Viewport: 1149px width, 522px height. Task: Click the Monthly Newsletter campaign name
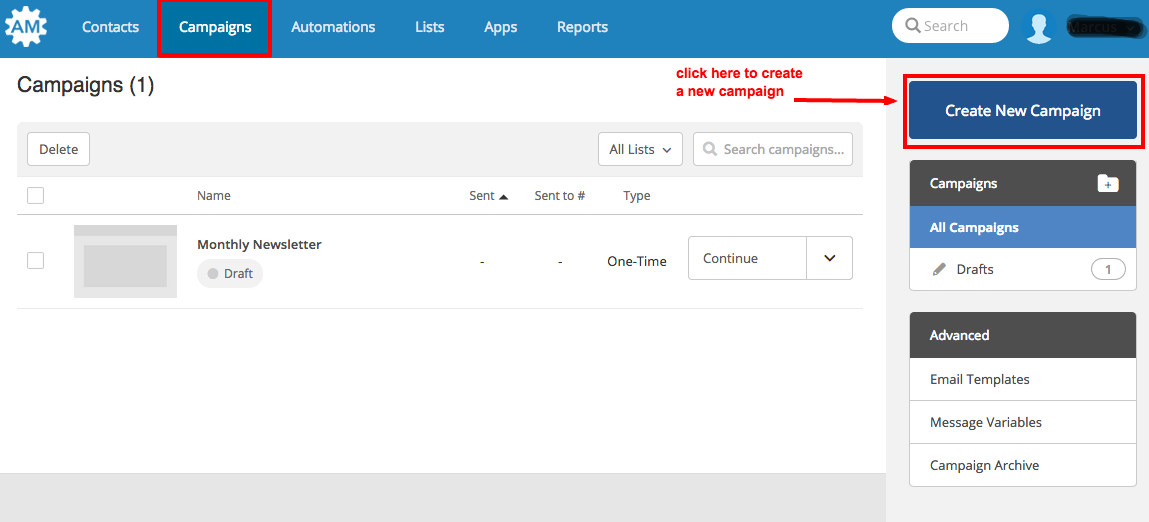[259, 245]
